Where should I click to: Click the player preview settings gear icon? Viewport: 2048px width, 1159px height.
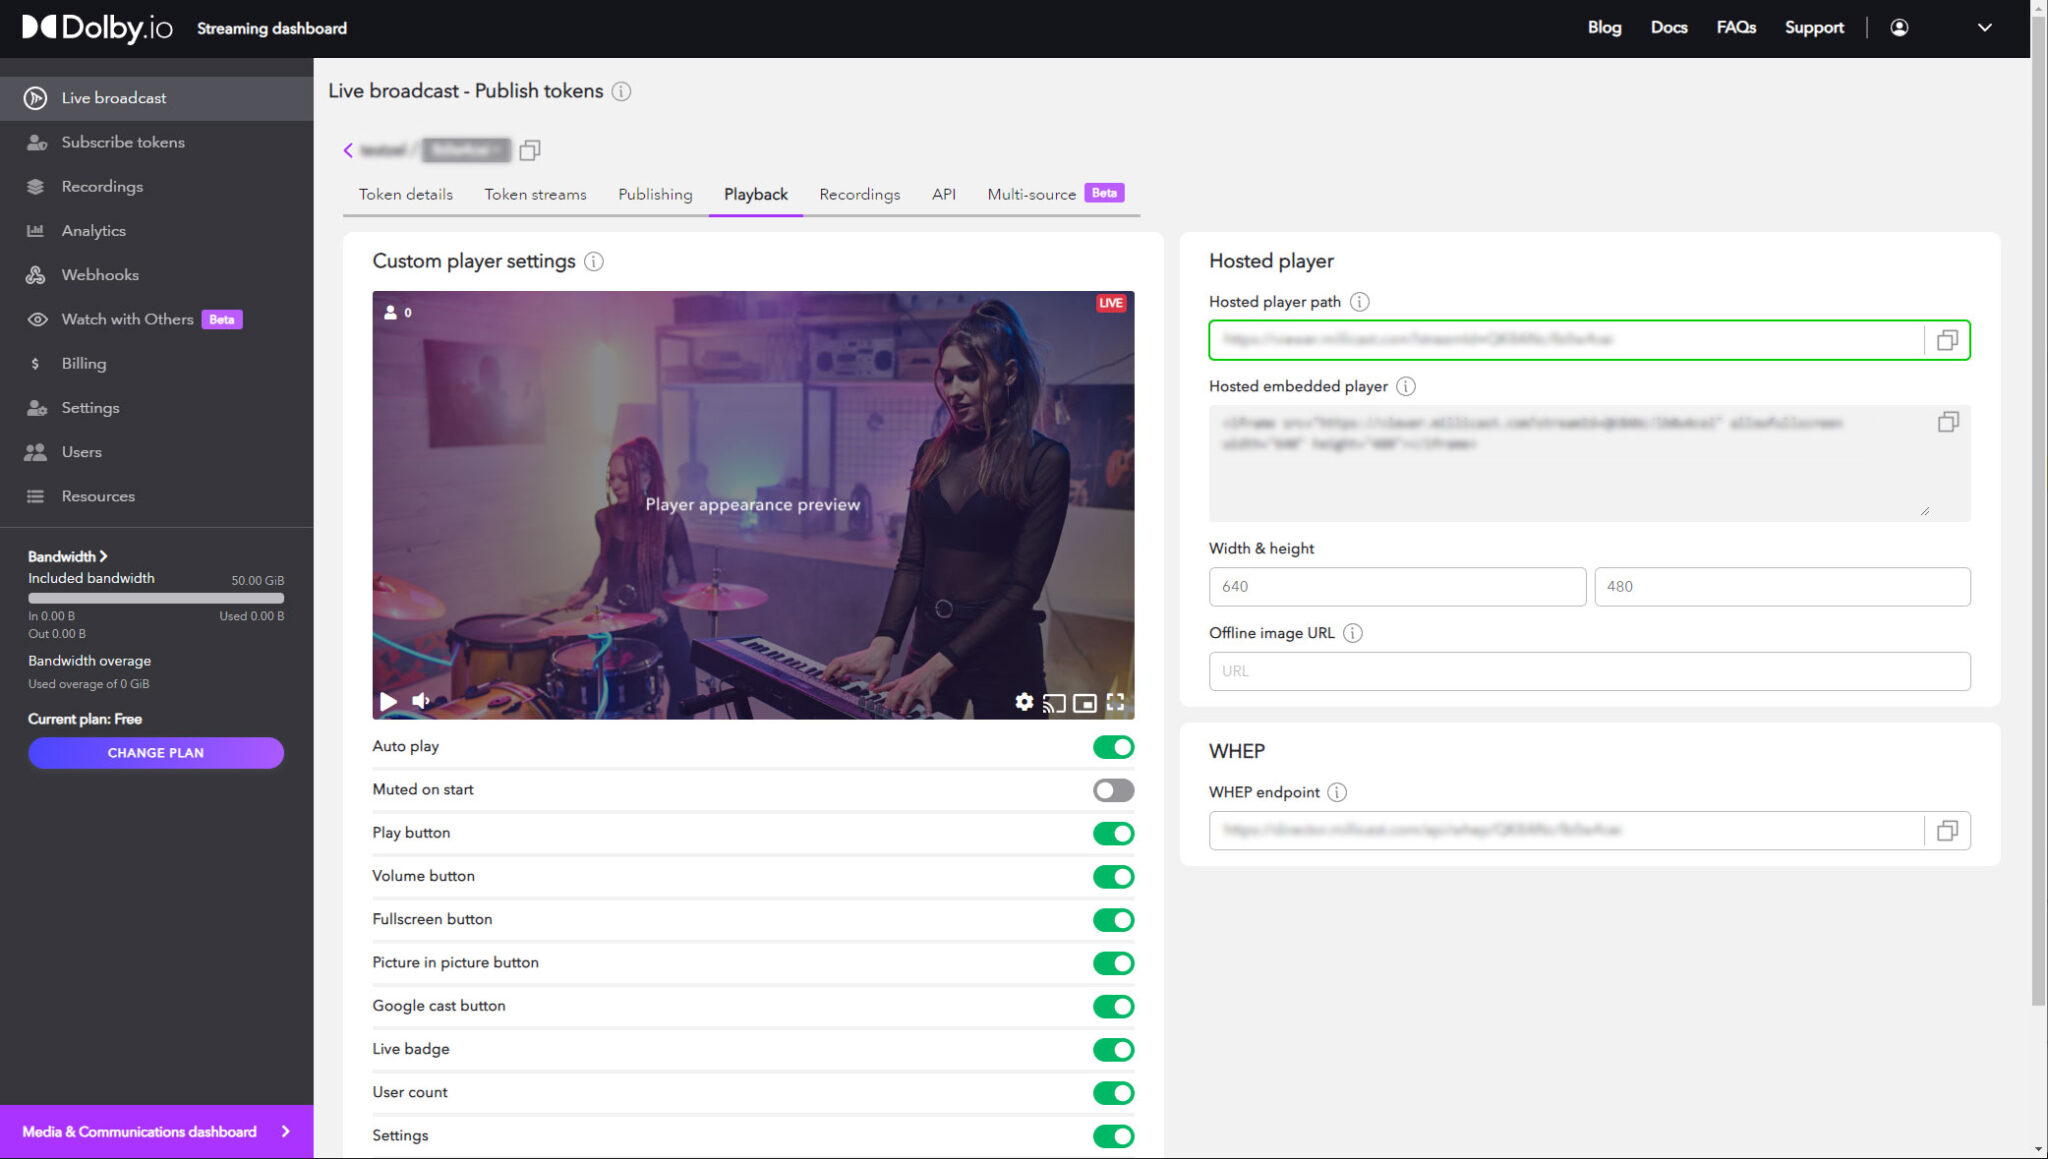(x=1023, y=702)
